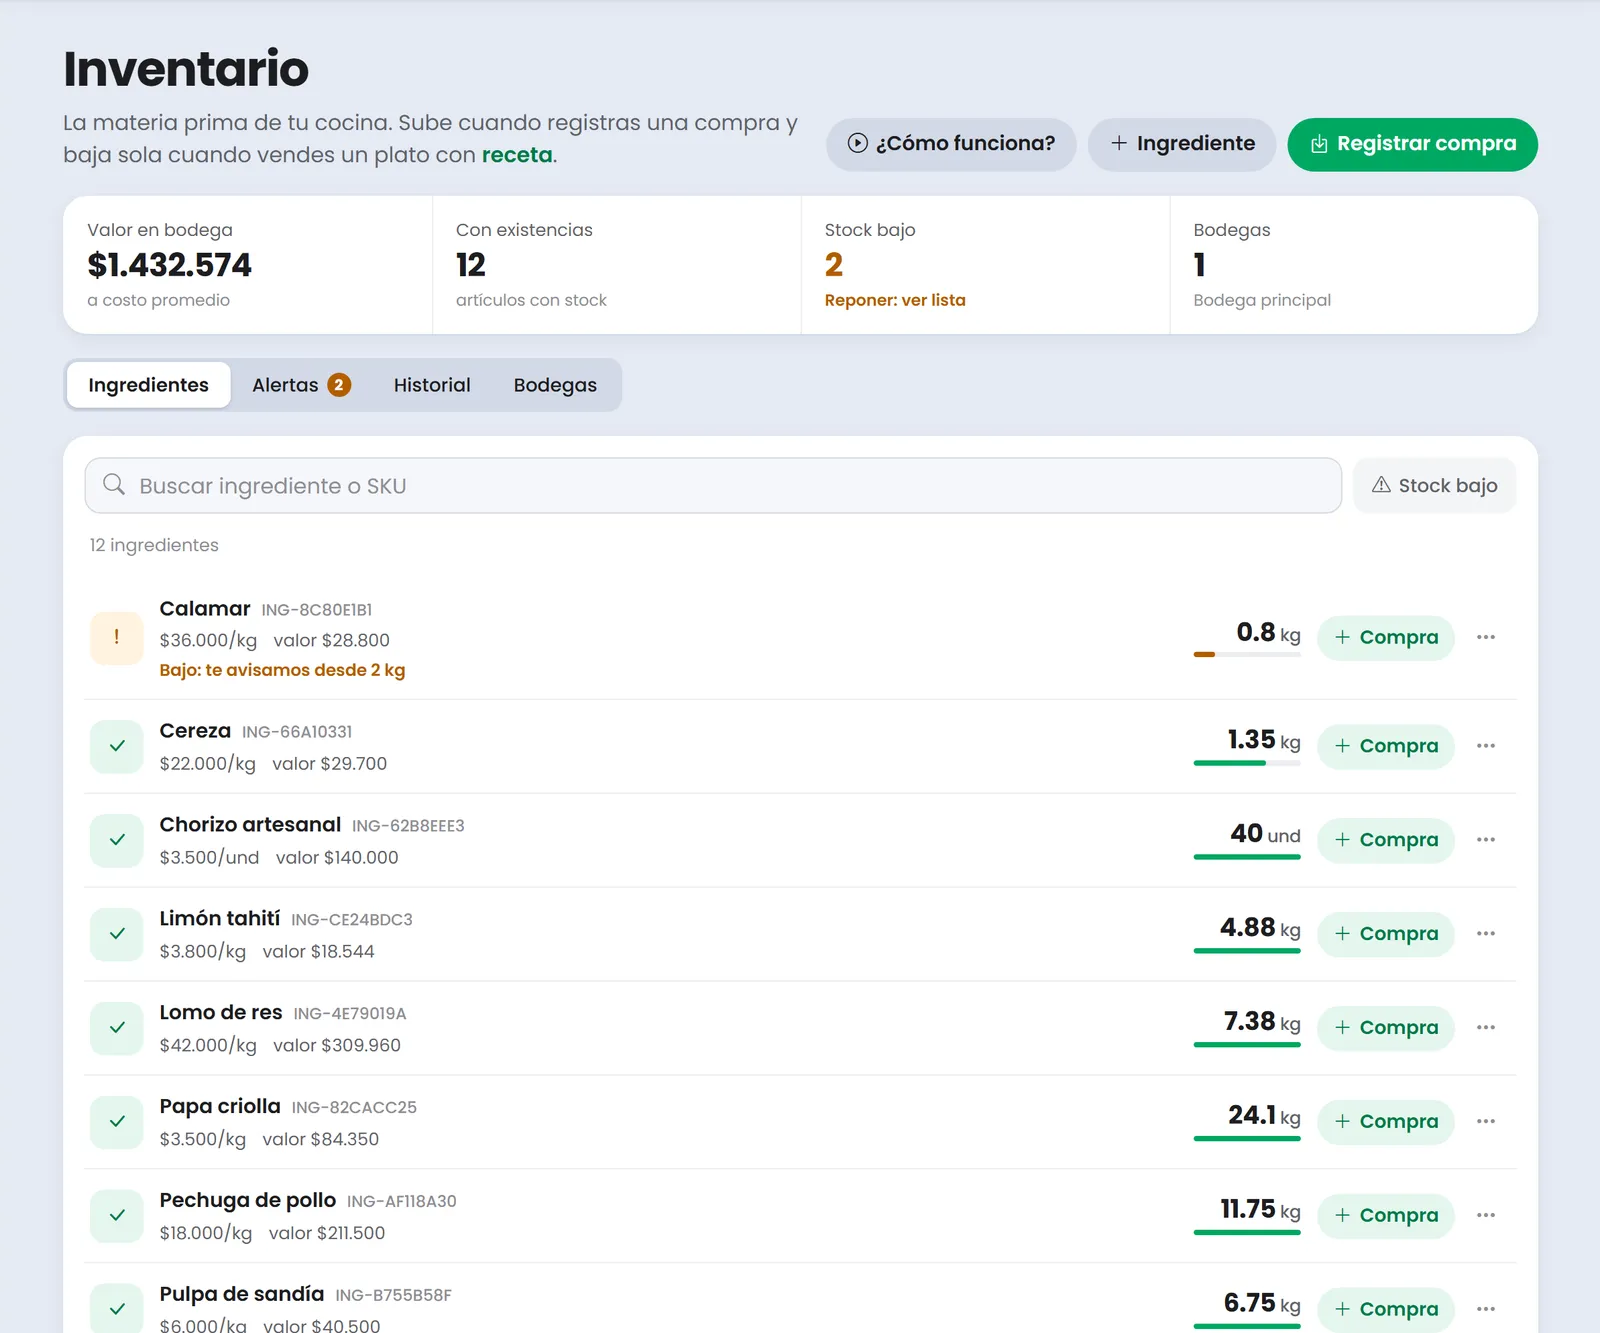Click the Calamar low-stock warning icon

pyautogui.click(x=117, y=638)
